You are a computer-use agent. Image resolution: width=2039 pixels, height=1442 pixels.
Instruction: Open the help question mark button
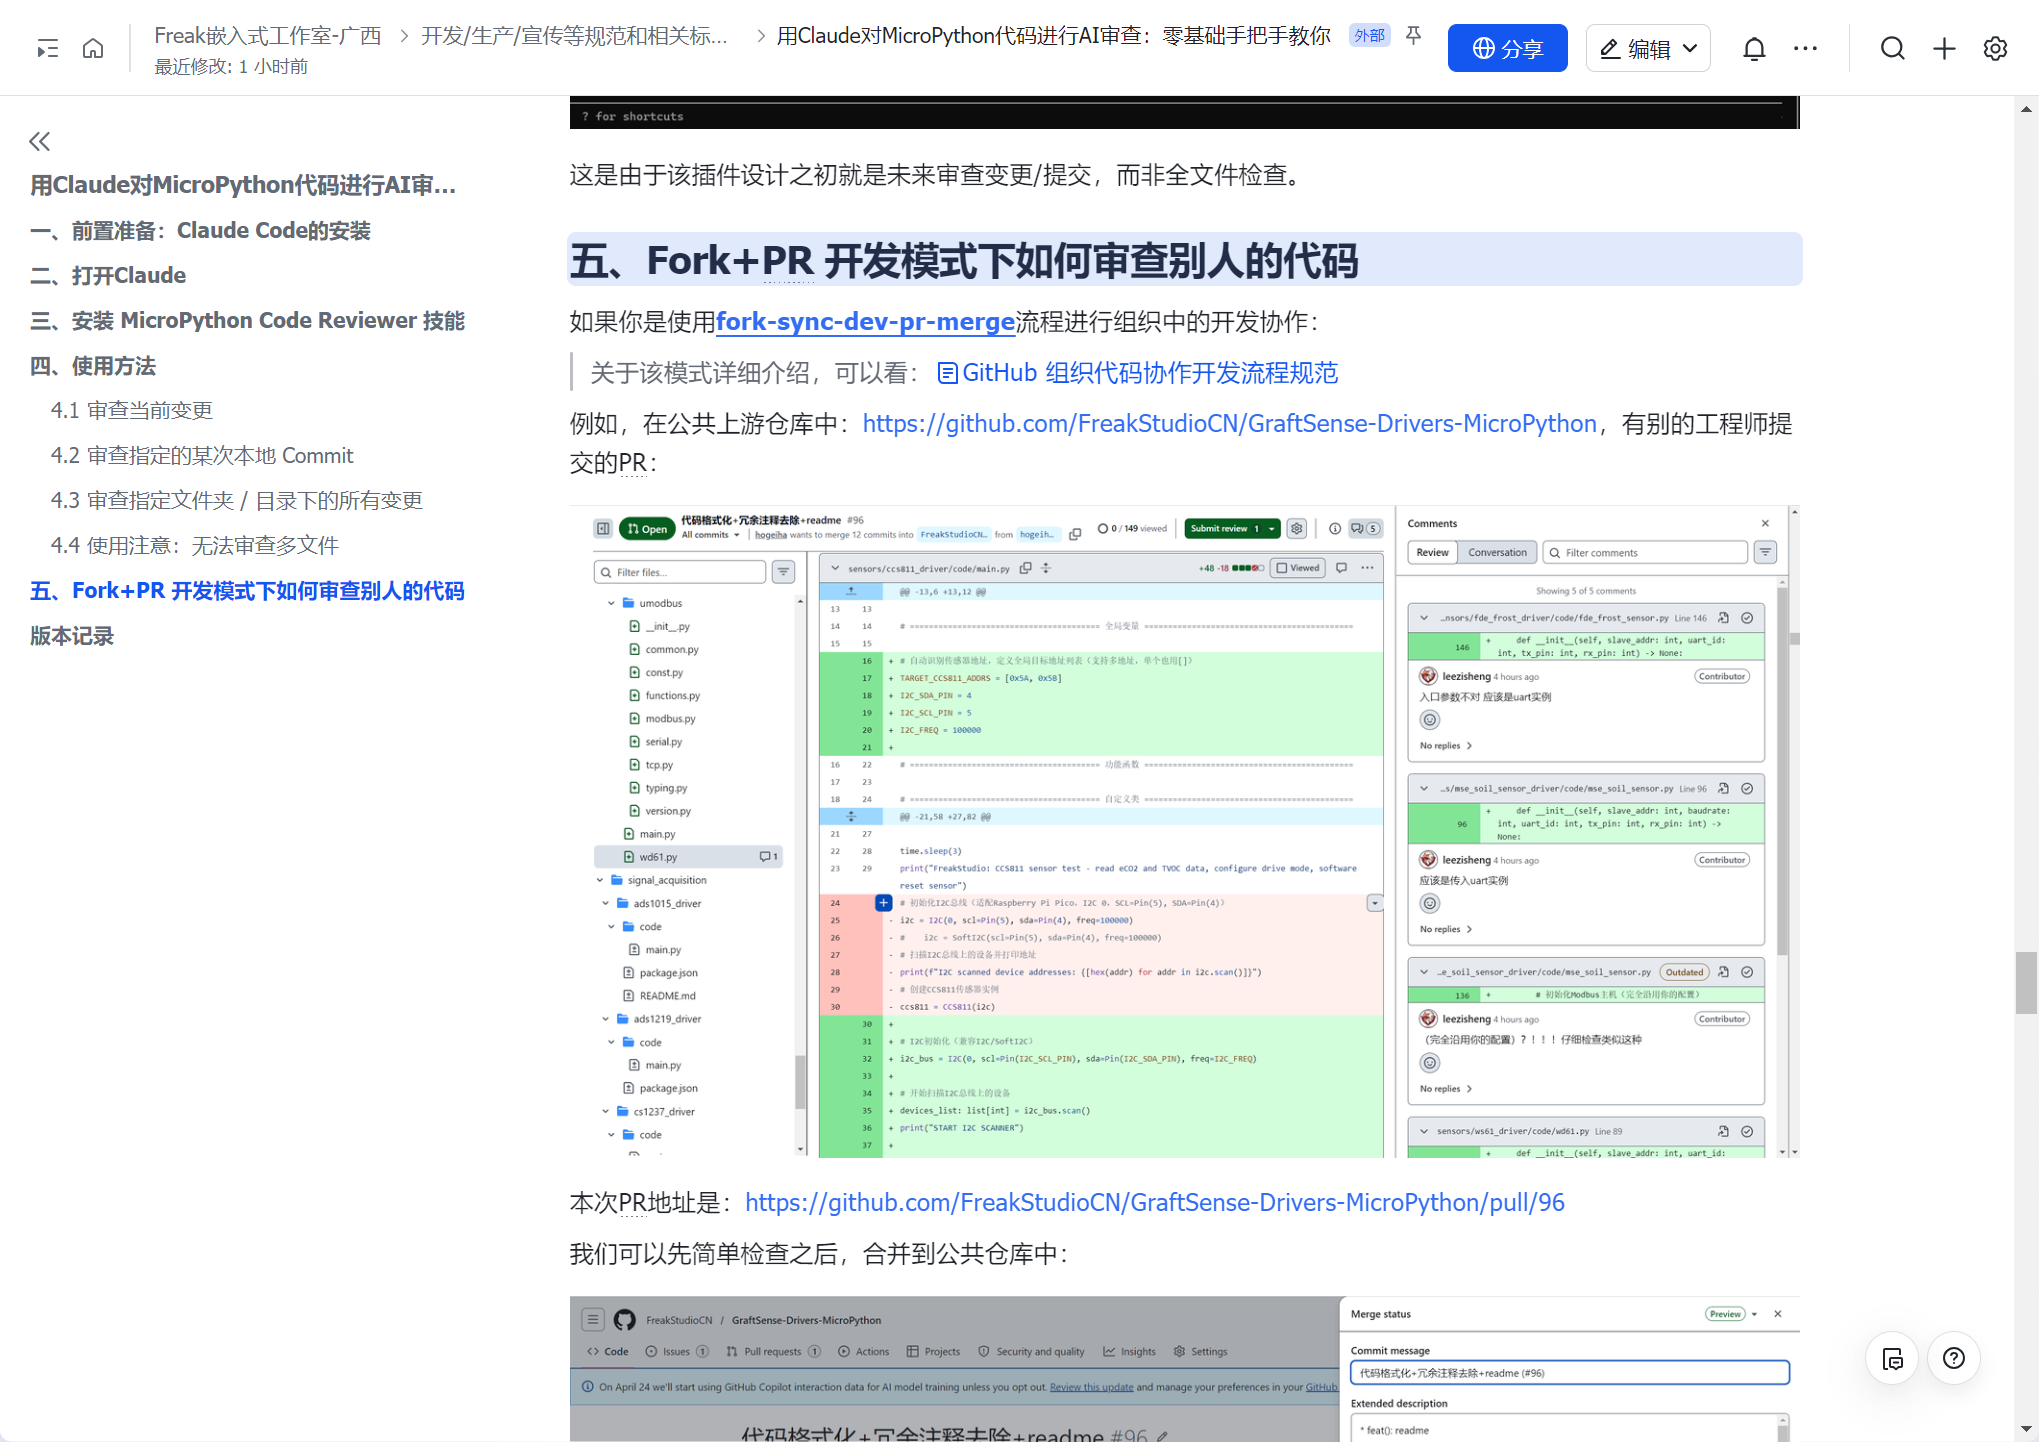[x=1953, y=1358]
